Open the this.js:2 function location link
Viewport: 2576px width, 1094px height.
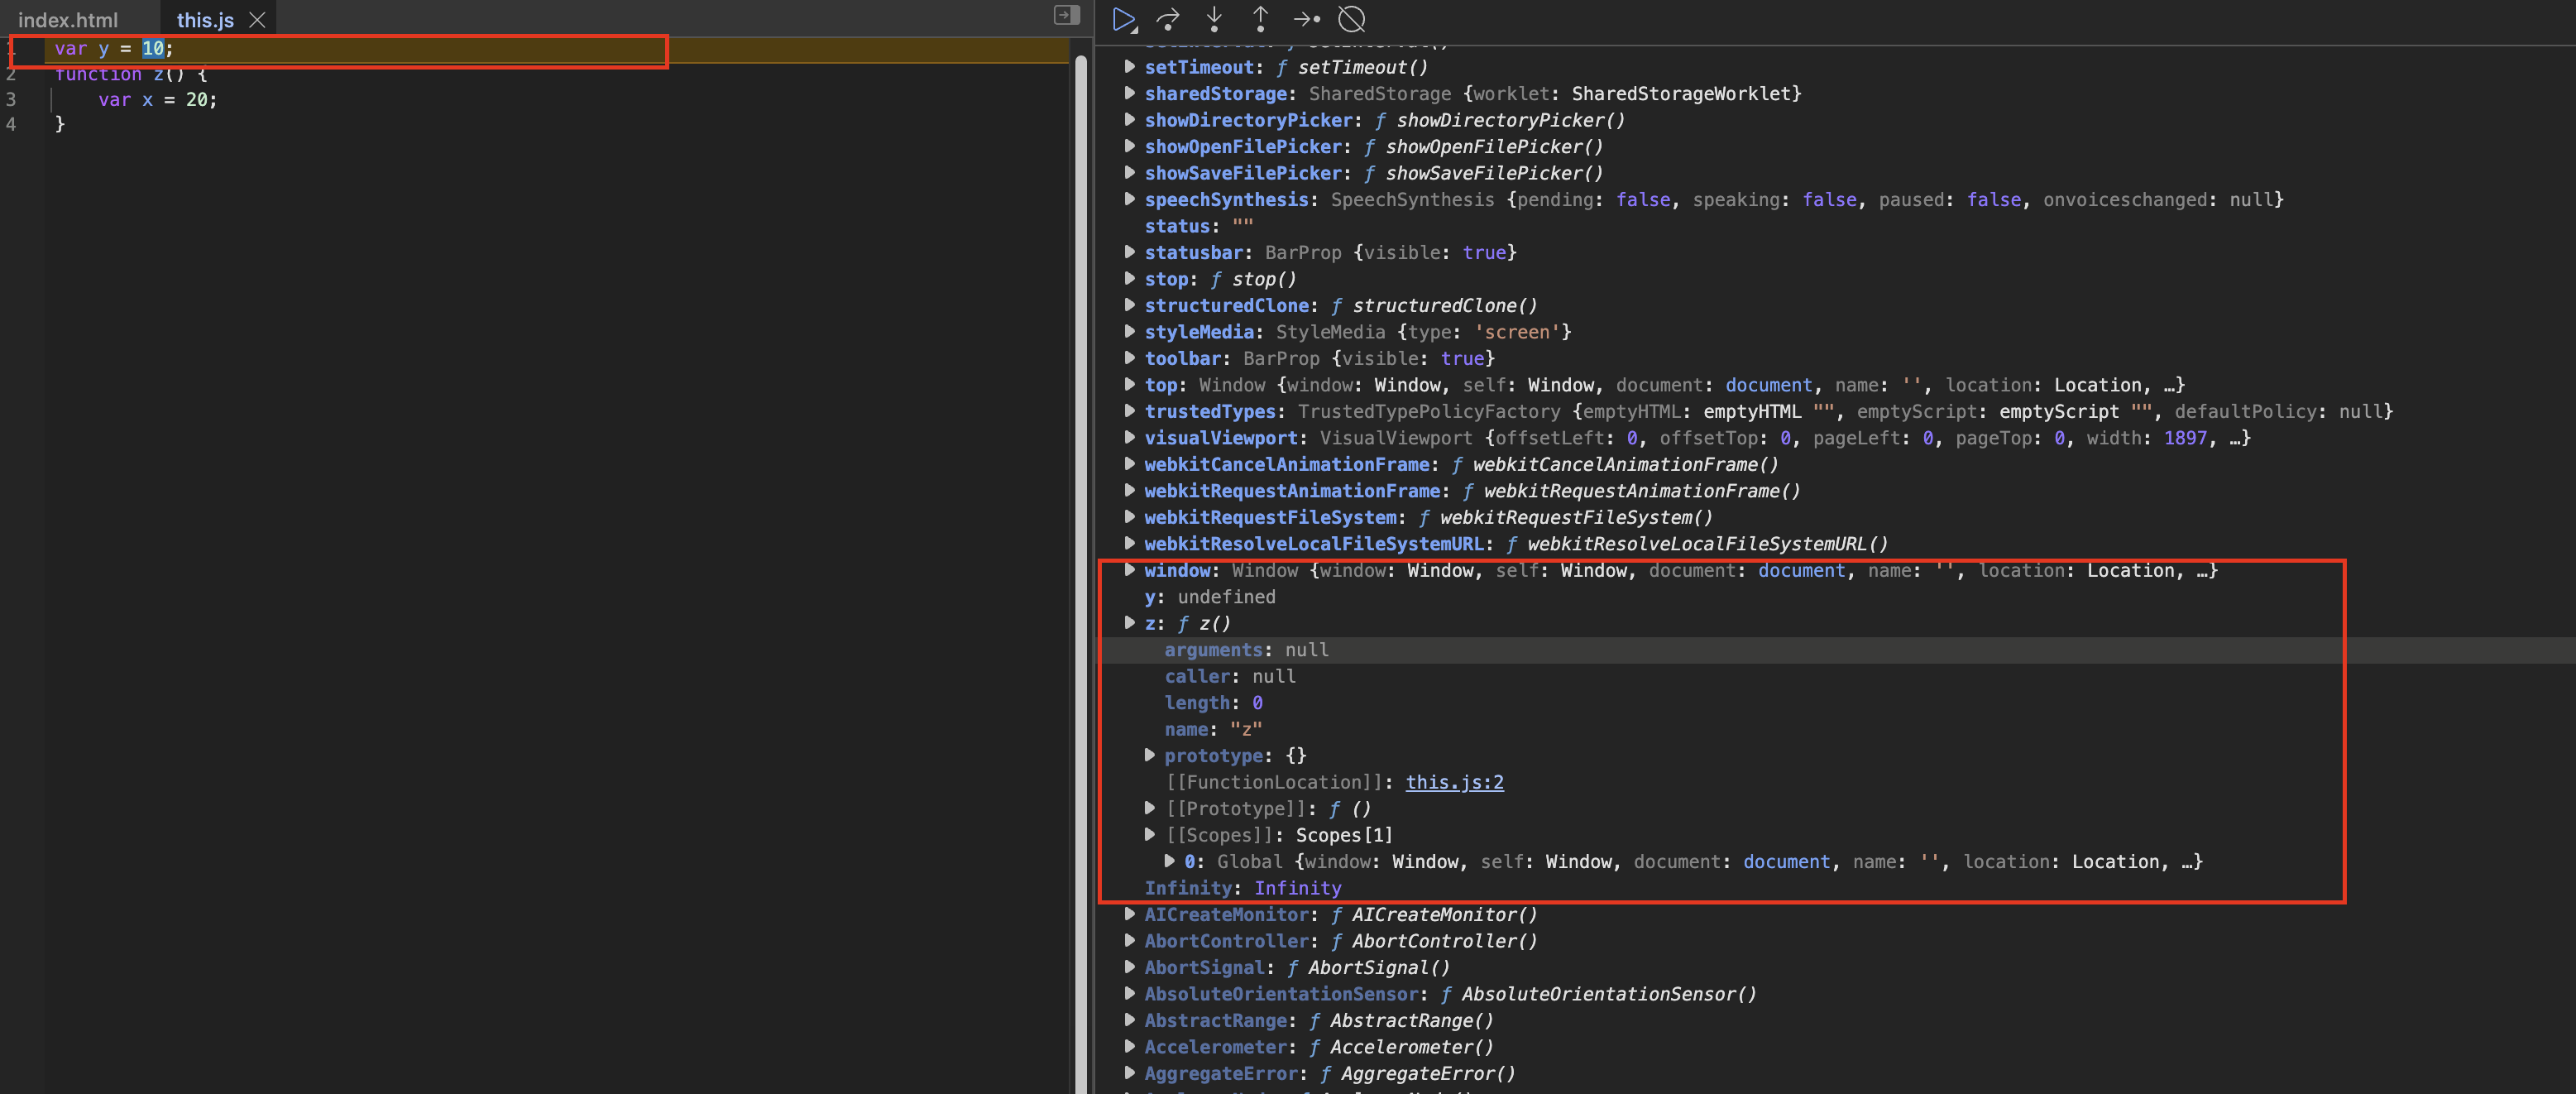click(x=1454, y=782)
